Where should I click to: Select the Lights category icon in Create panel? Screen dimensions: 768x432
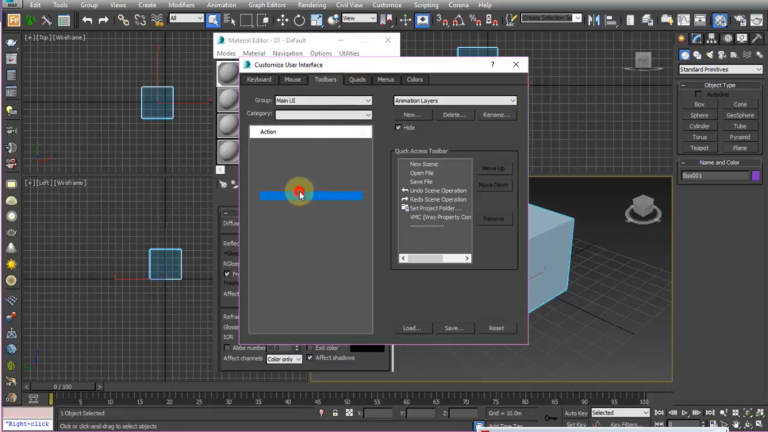pyautogui.click(x=710, y=55)
